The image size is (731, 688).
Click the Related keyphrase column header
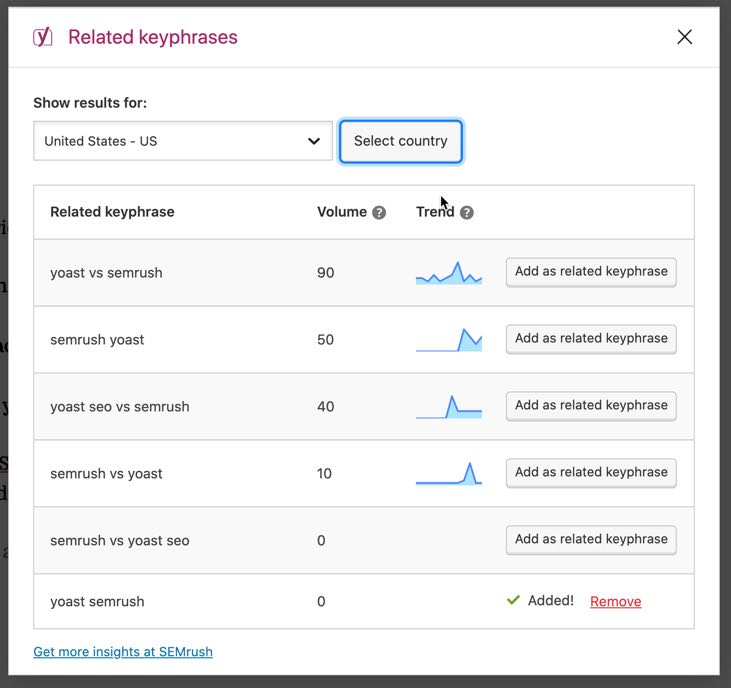112,212
